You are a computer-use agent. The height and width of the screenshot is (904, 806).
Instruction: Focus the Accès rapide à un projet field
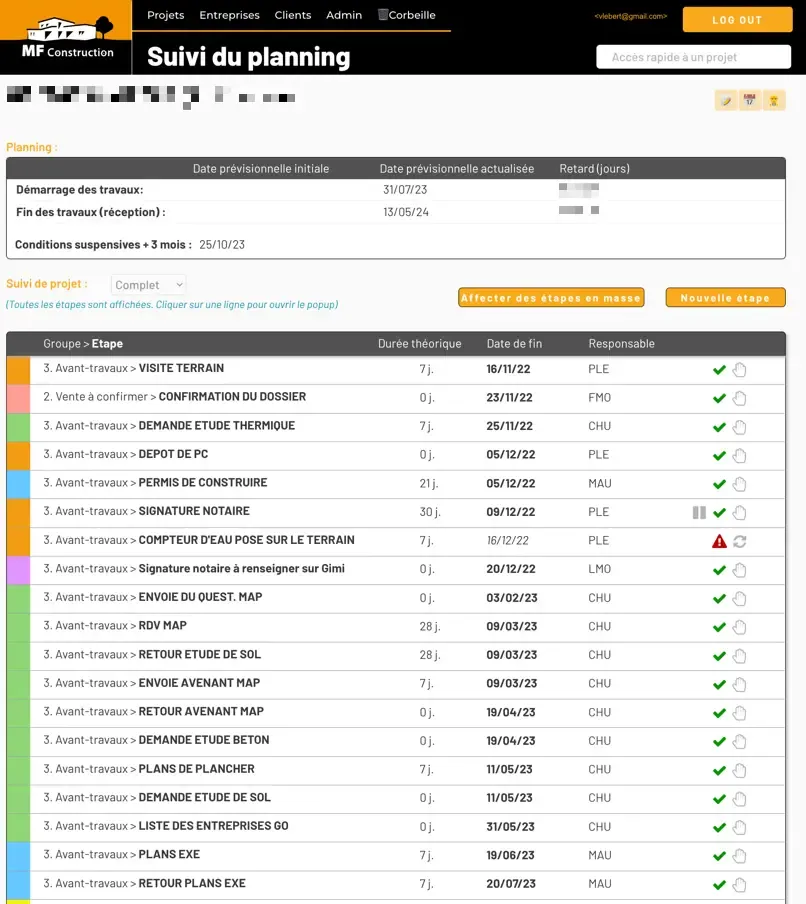[x=694, y=57]
